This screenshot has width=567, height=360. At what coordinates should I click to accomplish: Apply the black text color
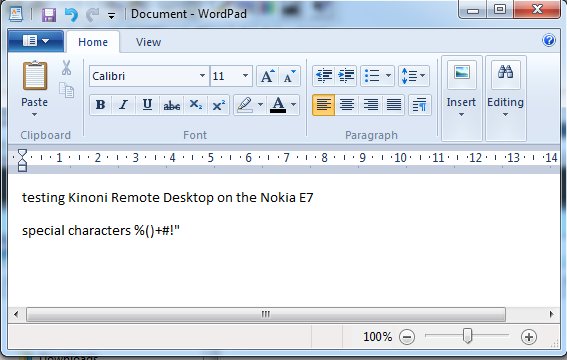278,105
